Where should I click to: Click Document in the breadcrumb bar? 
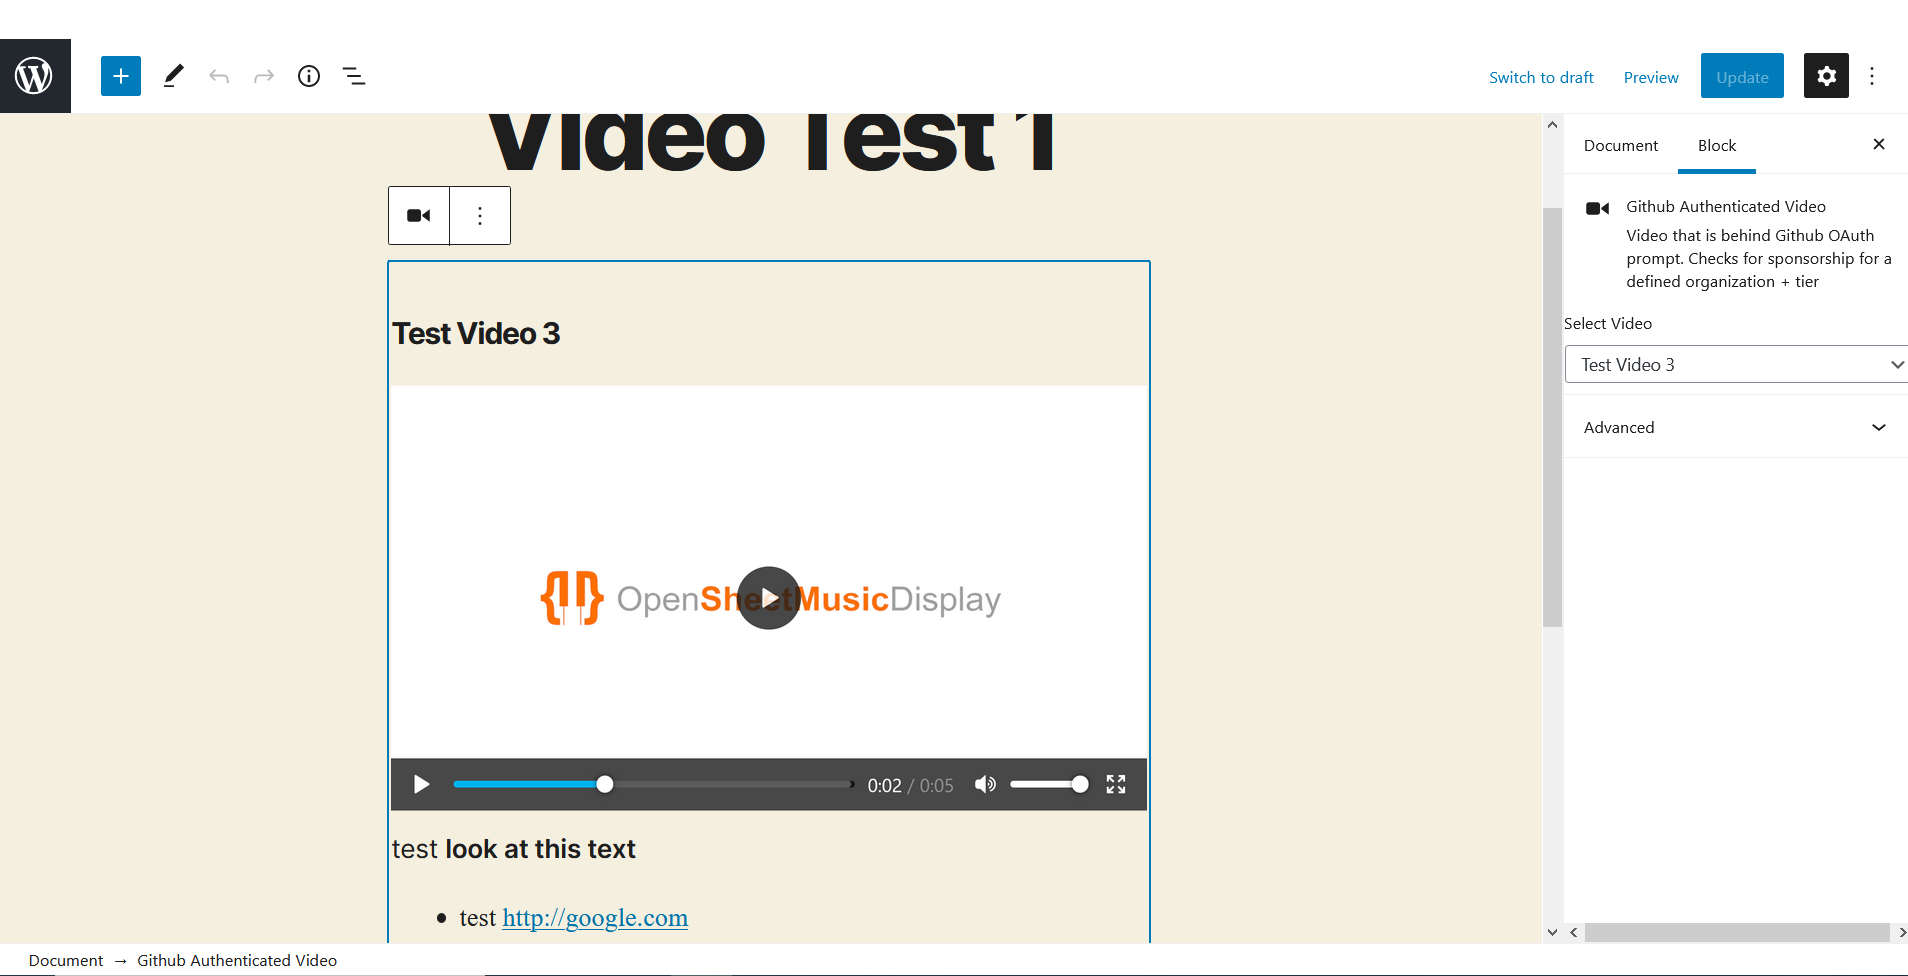coord(66,960)
